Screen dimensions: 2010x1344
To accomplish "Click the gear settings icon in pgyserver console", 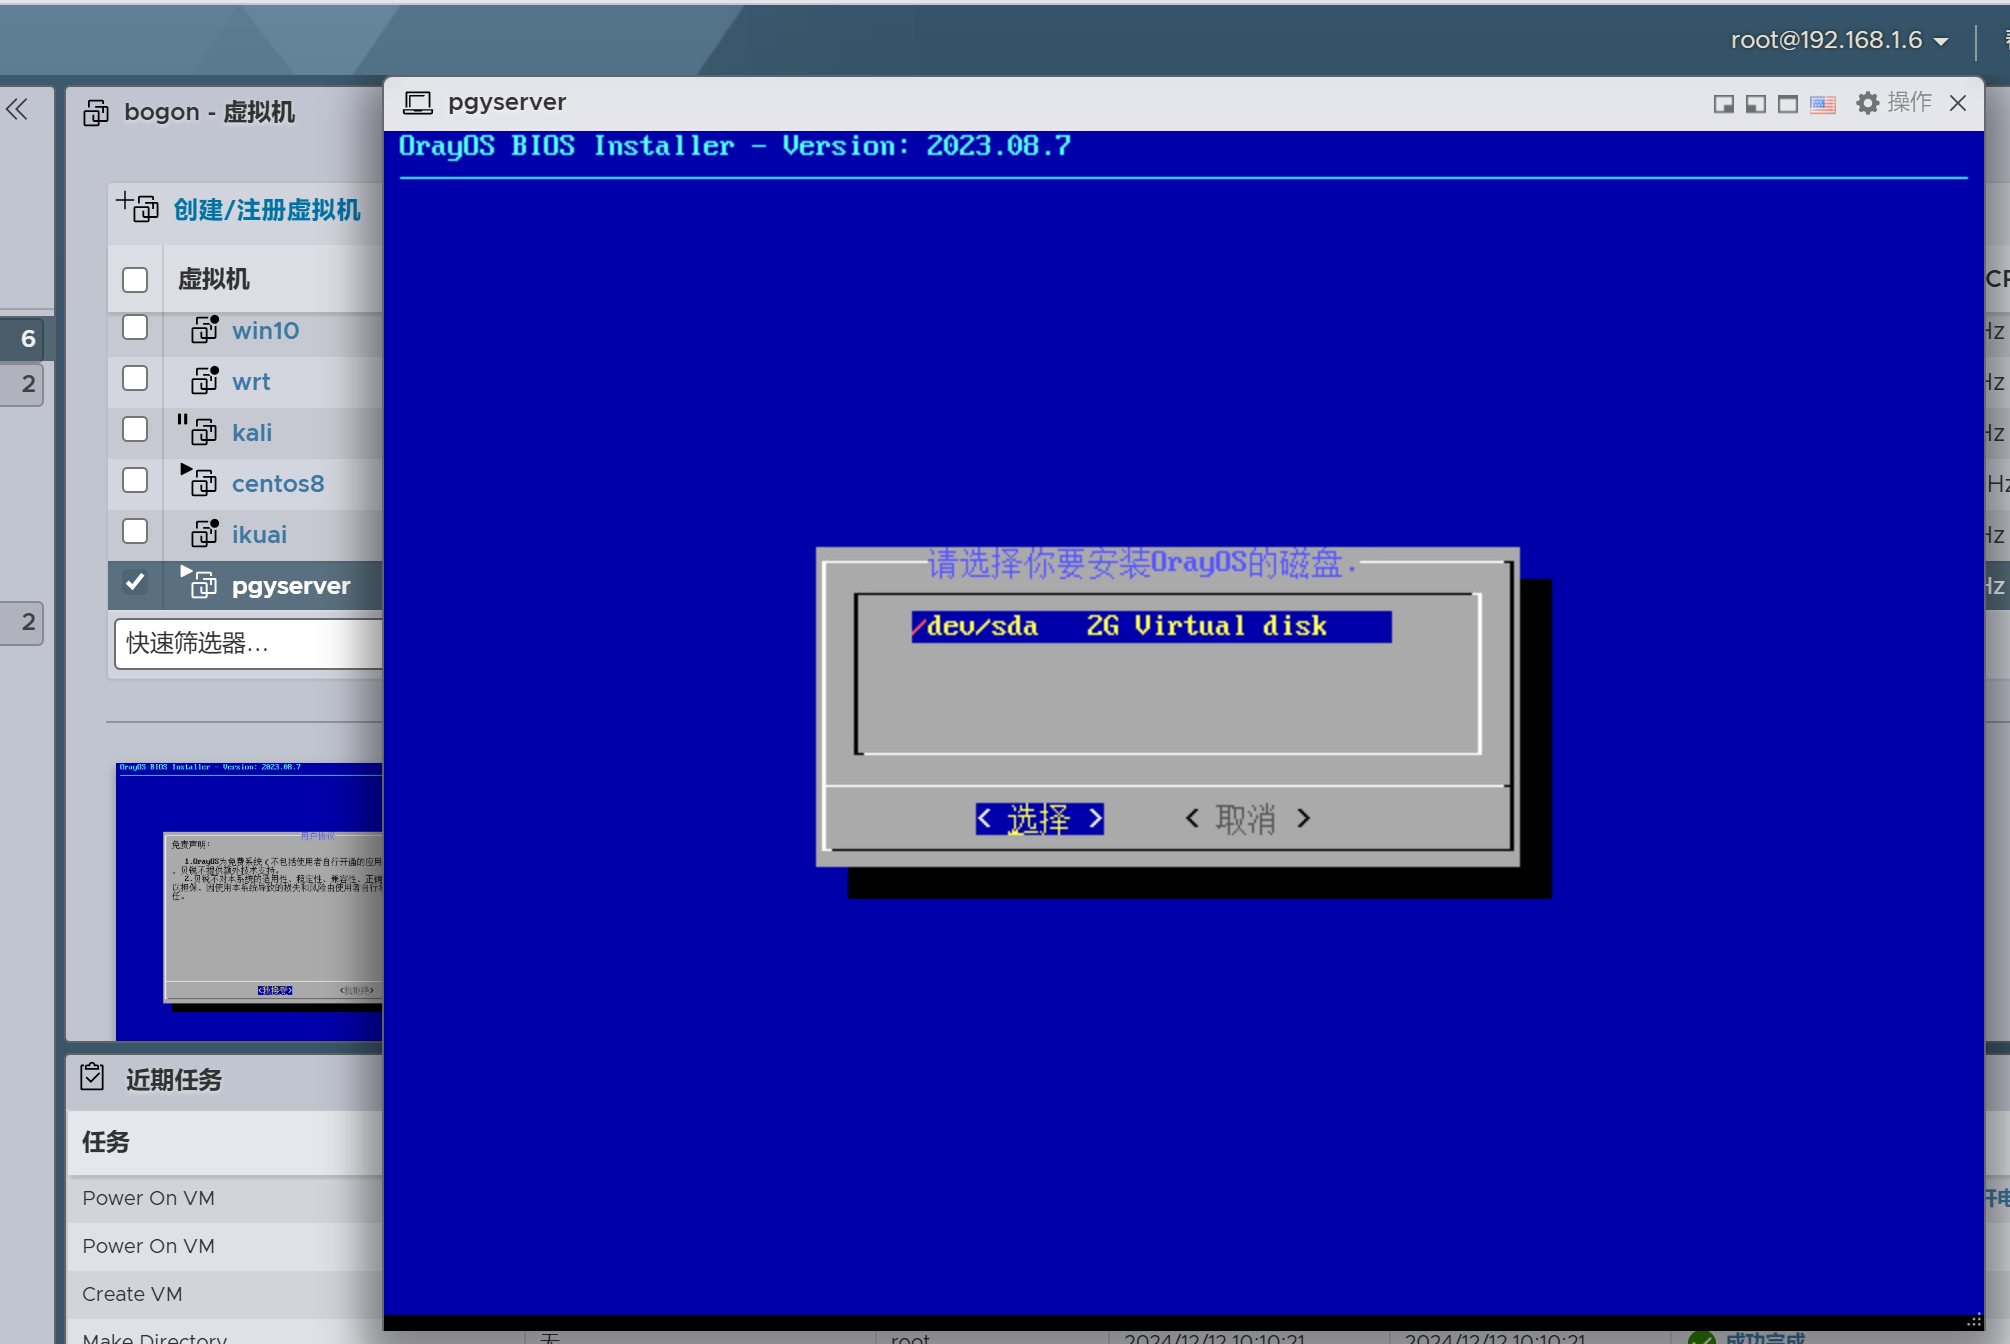I will 1866,103.
